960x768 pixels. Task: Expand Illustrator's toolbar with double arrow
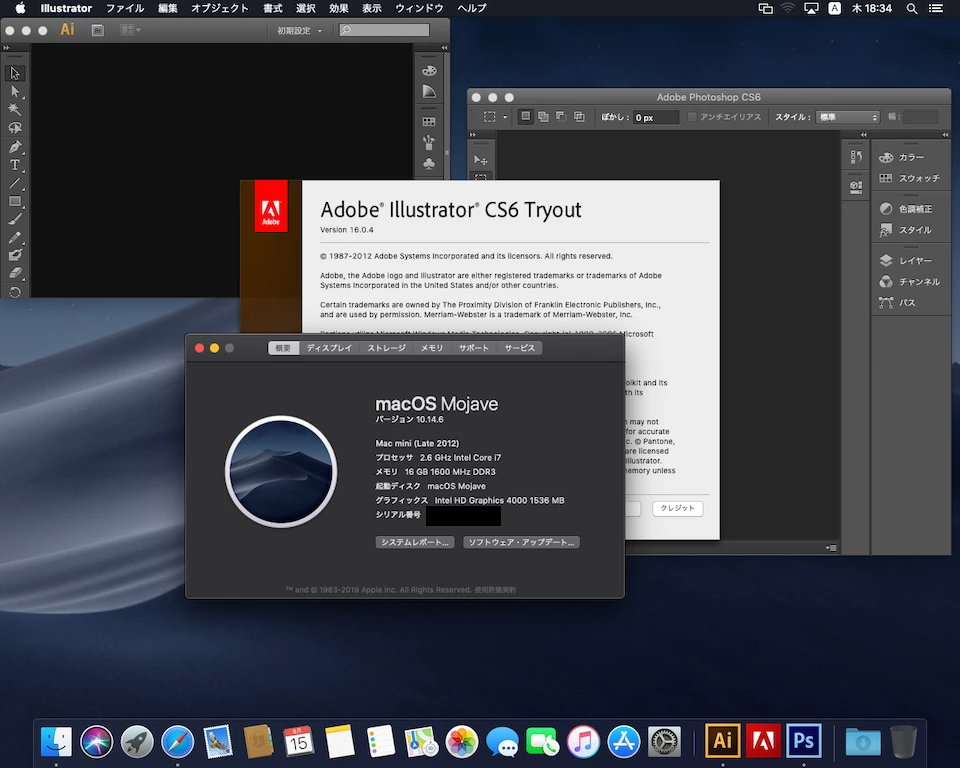[6, 48]
